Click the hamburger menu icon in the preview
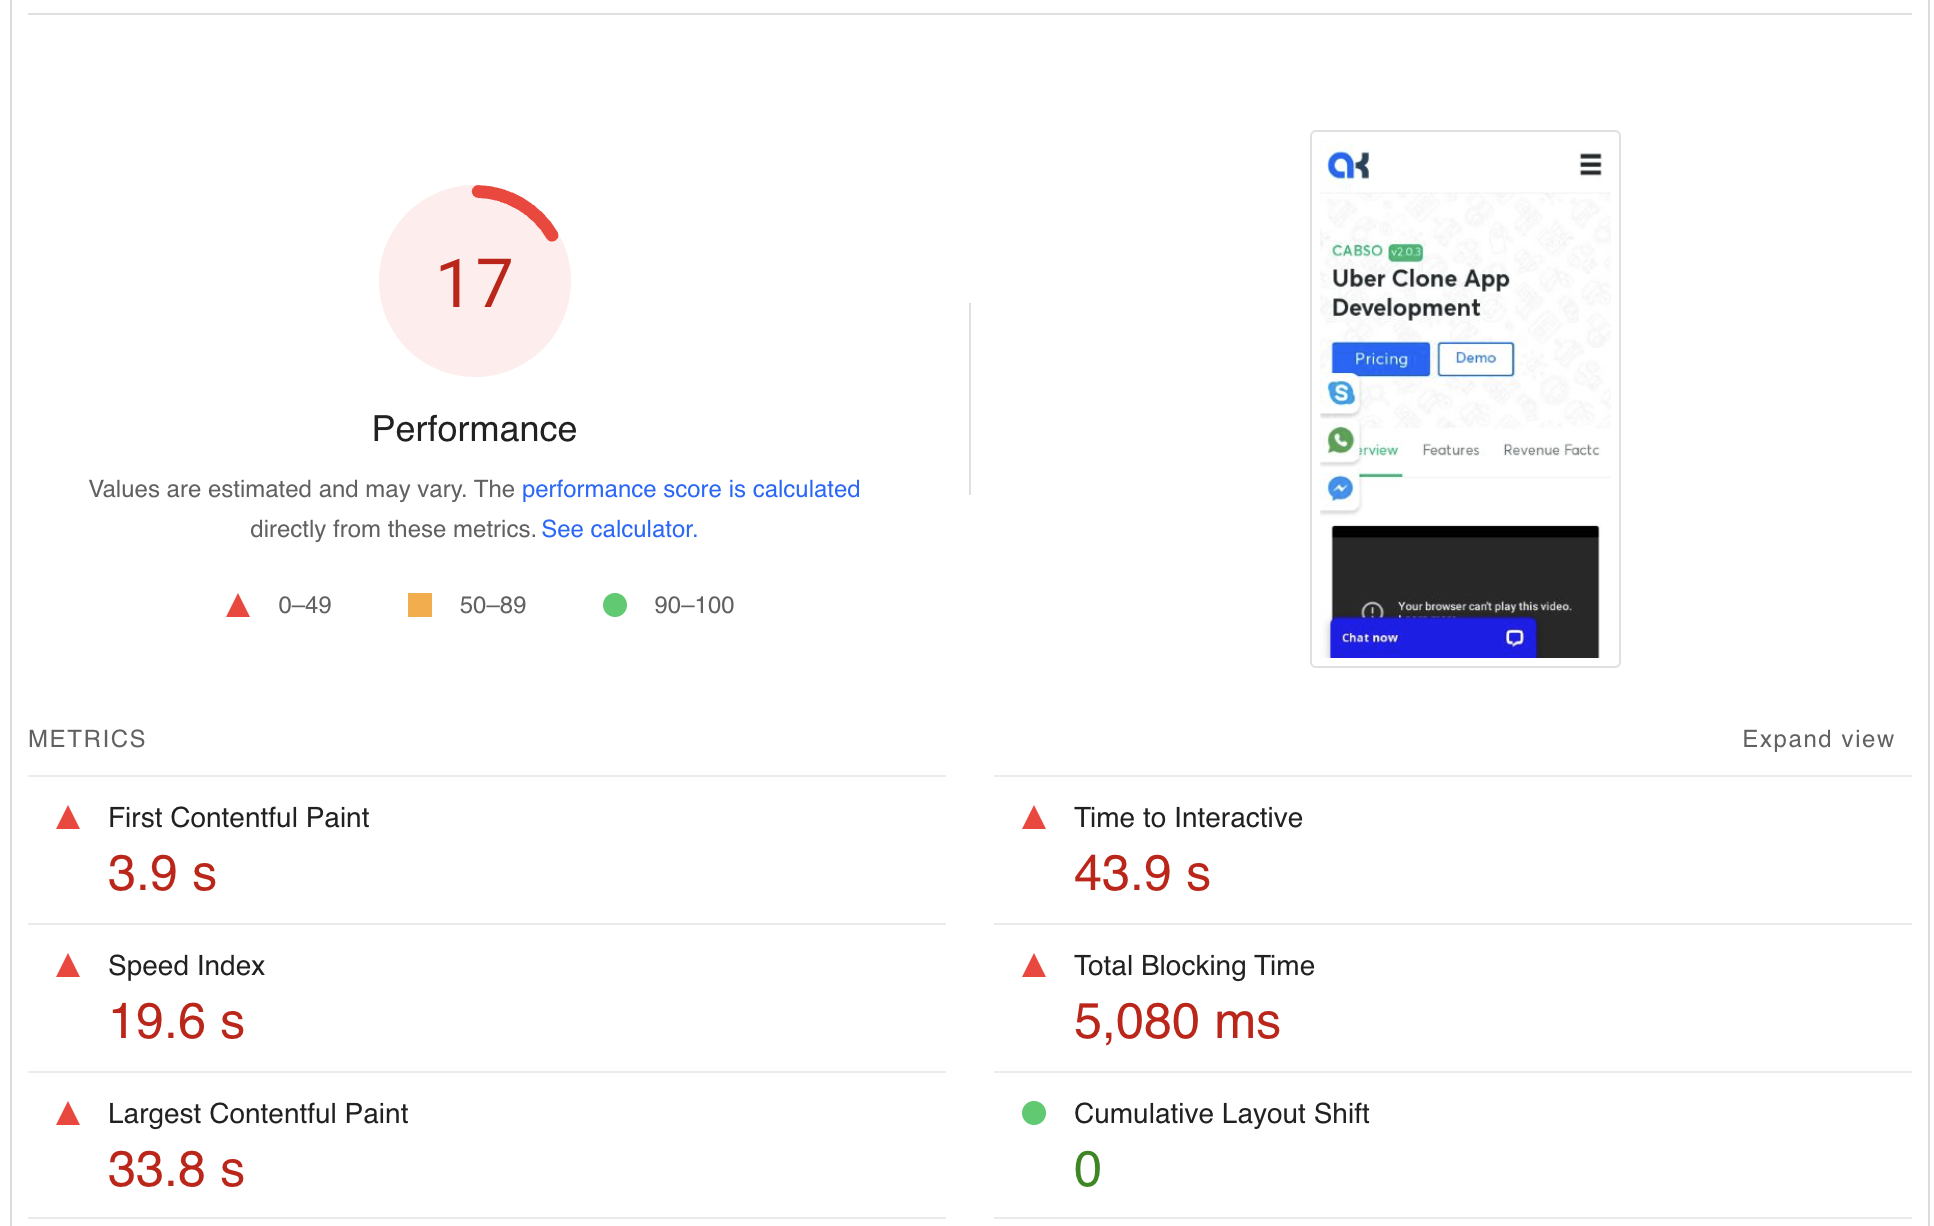Image resolution: width=1934 pixels, height=1226 pixels. point(1589,164)
